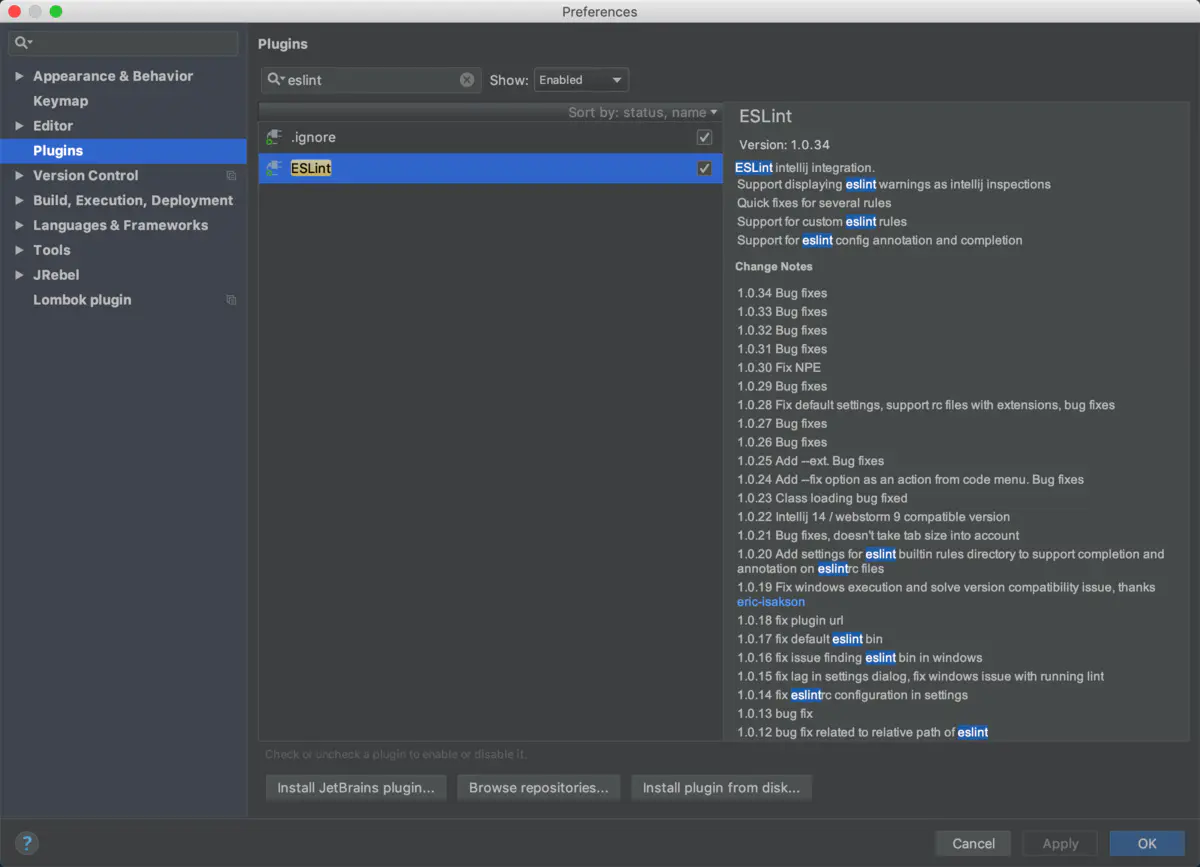This screenshot has width=1200, height=867.
Task: Click the 1.0.30 Fix NPE note
Action: click(x=779, y=368)
